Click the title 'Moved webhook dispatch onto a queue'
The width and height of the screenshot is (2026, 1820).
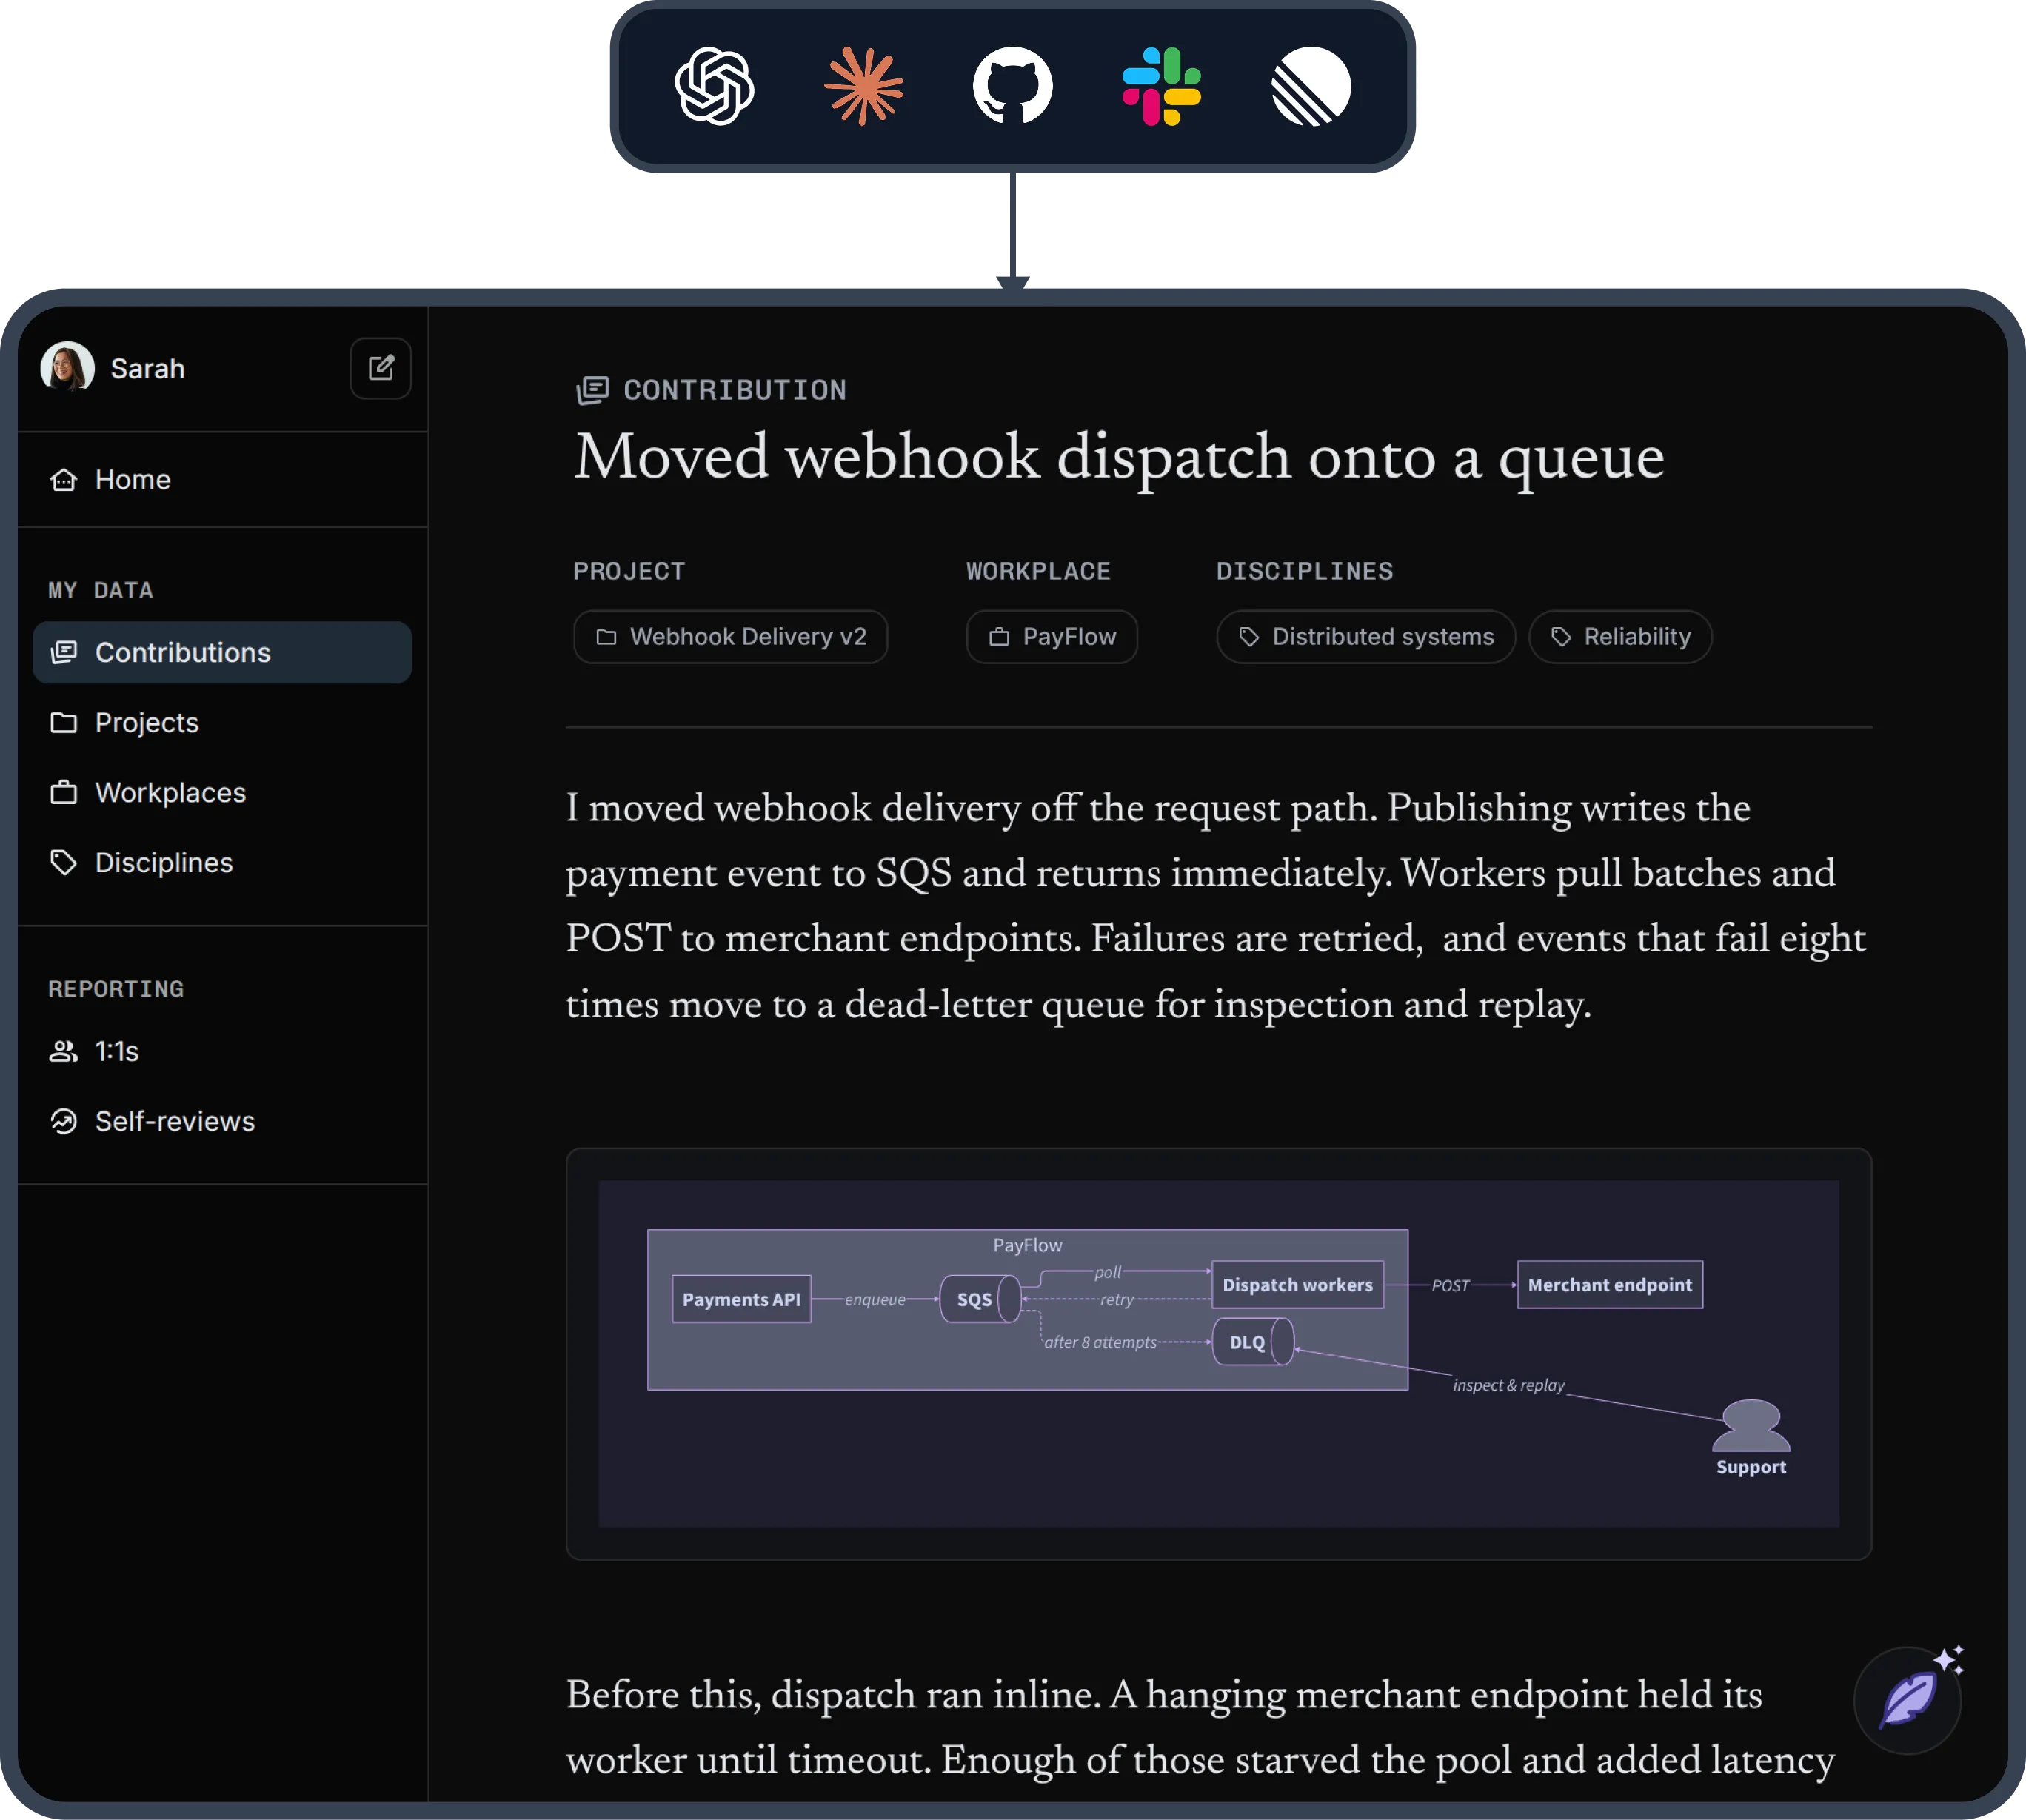click(x=1119, y=457)
